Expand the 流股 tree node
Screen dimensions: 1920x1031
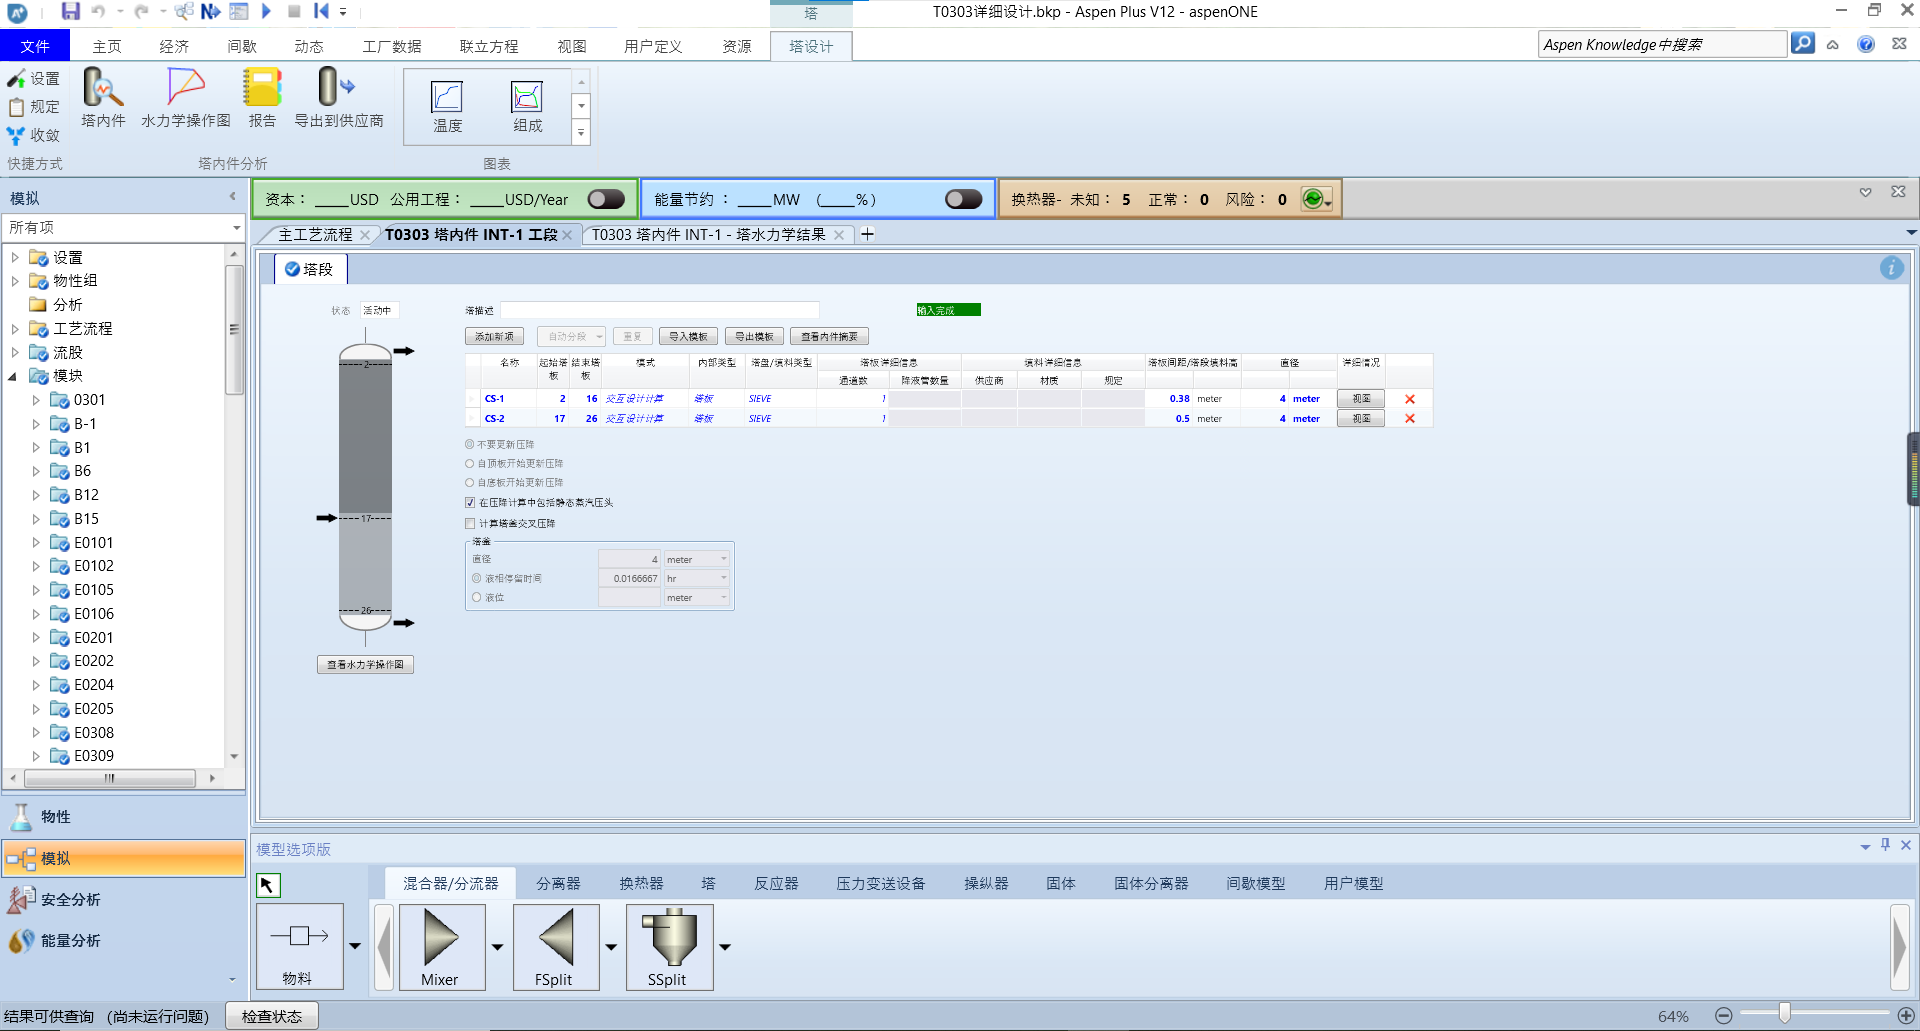tap(15, 352)
